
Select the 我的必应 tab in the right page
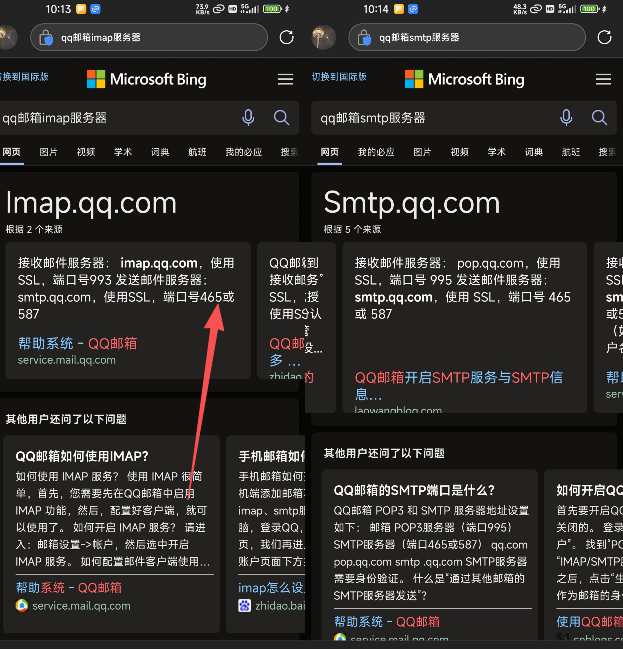coord(376,152)
